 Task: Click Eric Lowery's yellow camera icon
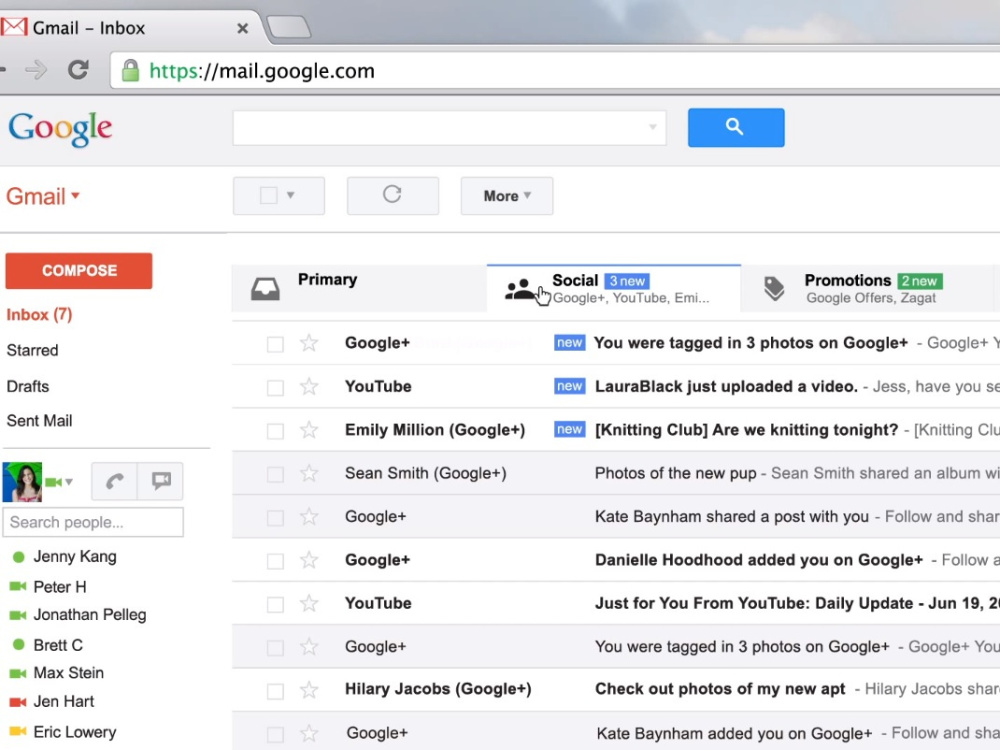point(18,731)
